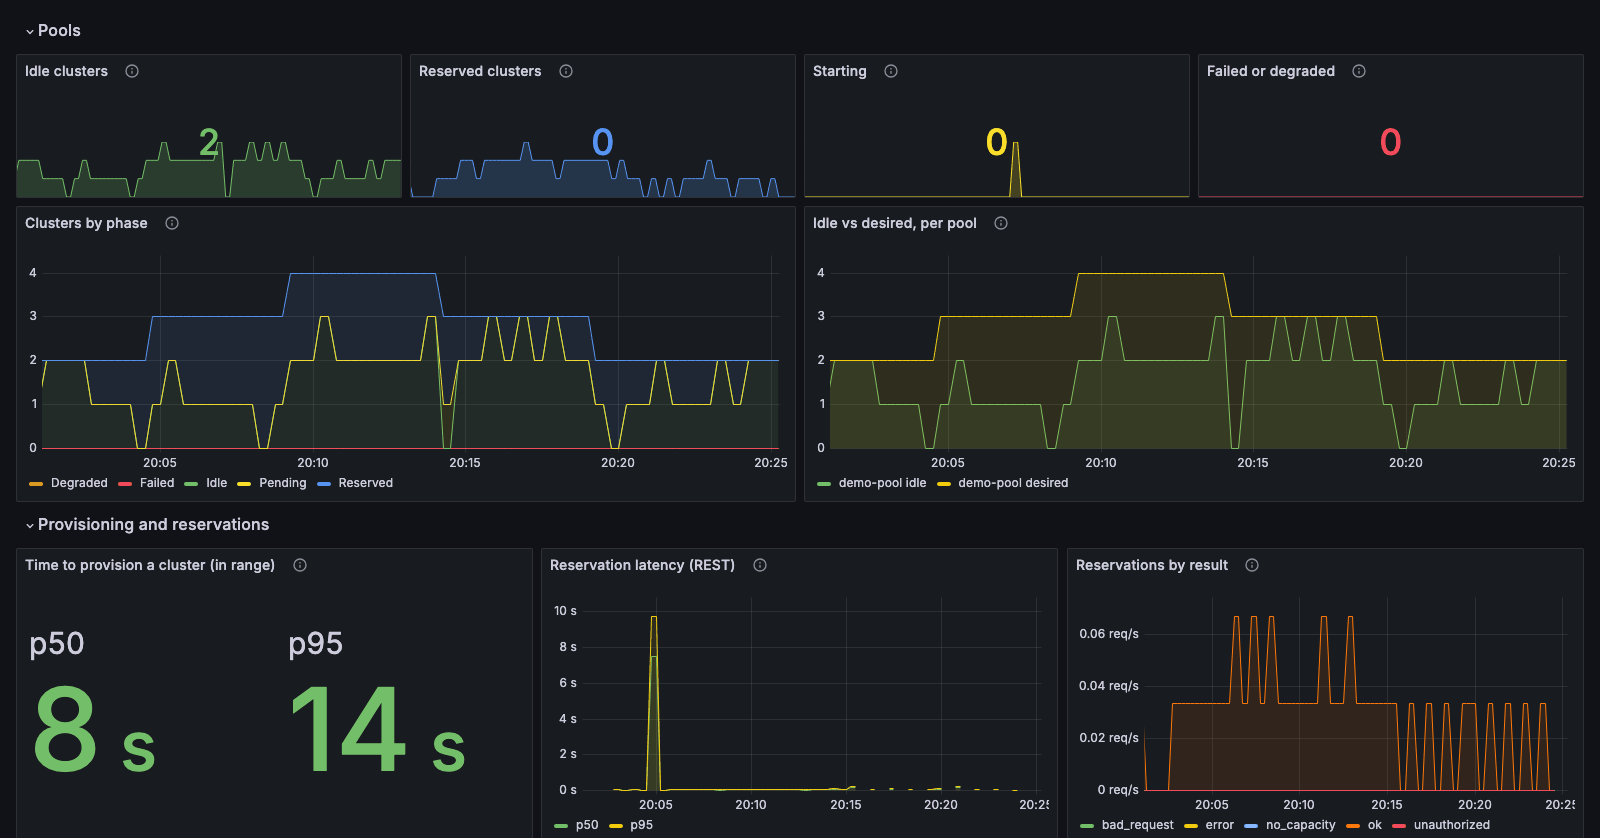
Task: Click the p50 value 8 s
Action: (94, 730)
